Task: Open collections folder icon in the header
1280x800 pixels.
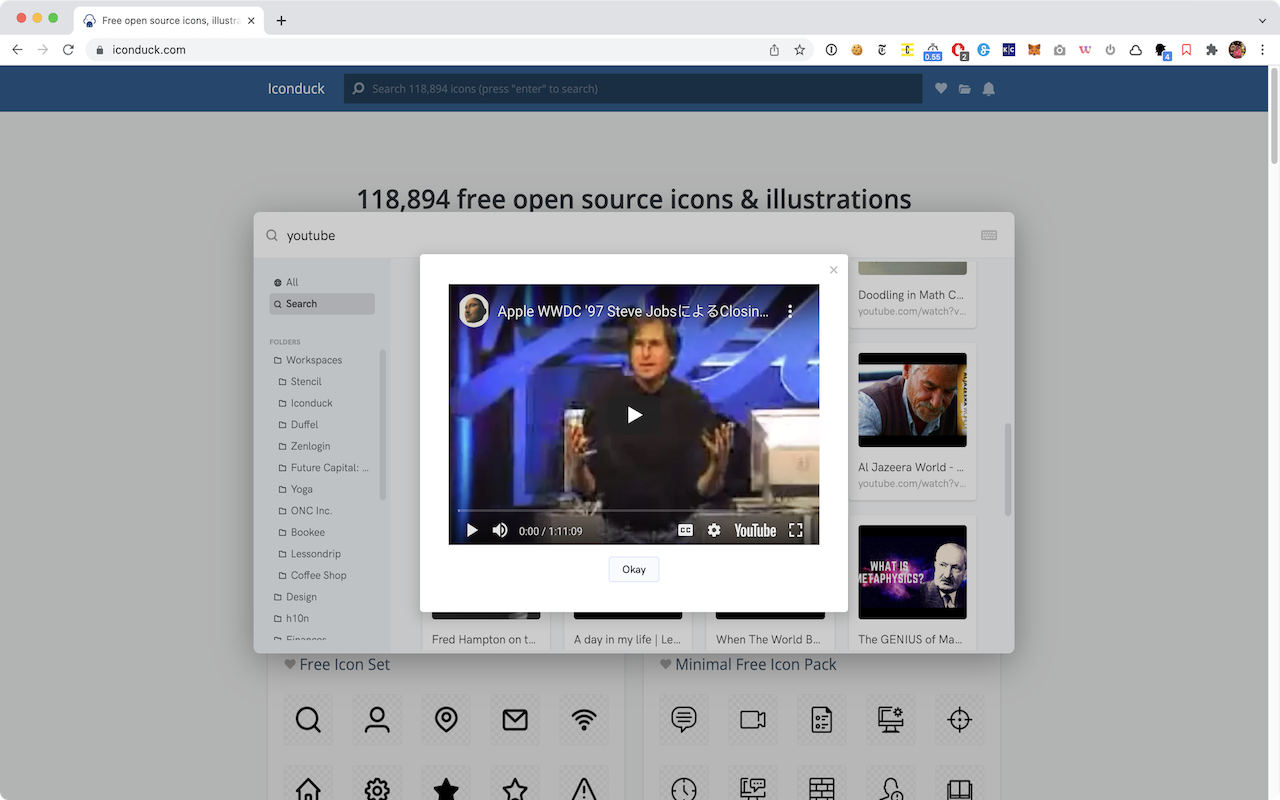Action: (964, 88)
